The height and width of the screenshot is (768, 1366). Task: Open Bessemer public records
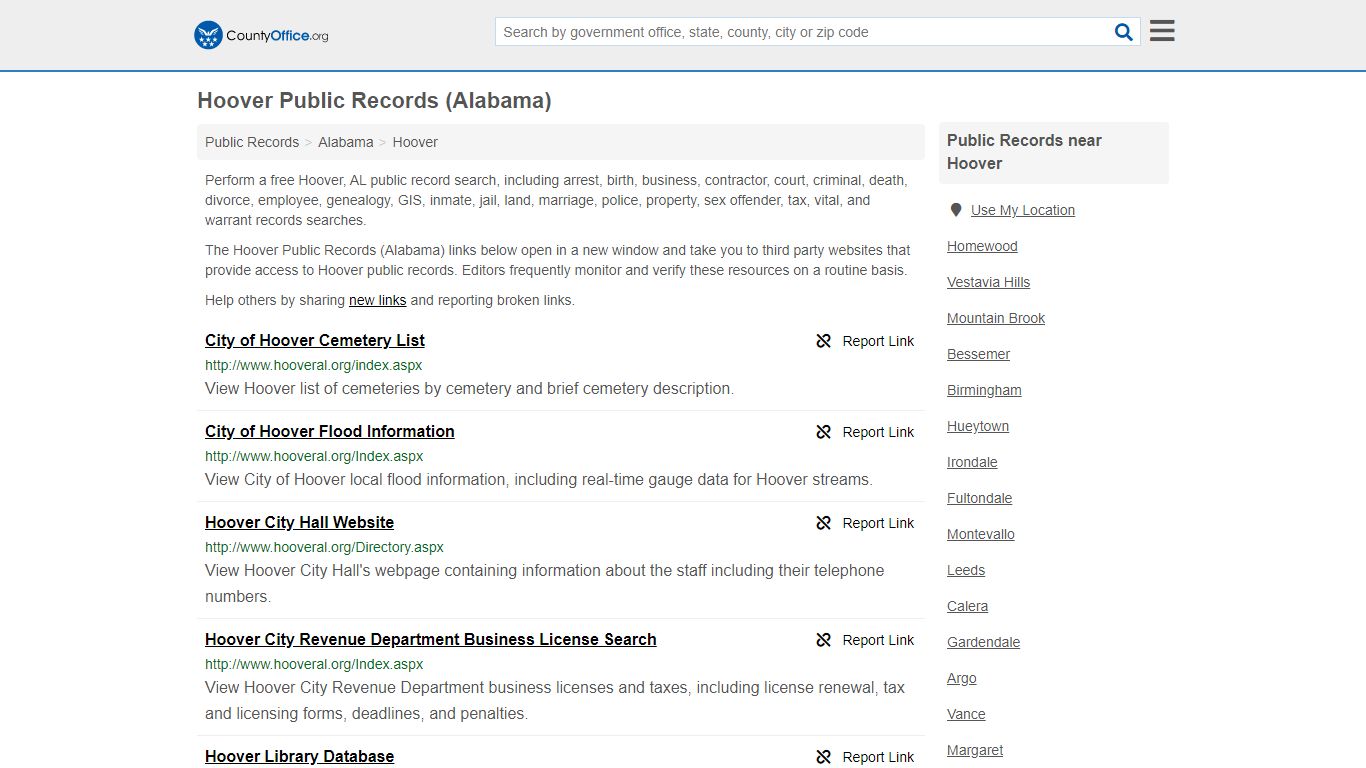[978, 354]
